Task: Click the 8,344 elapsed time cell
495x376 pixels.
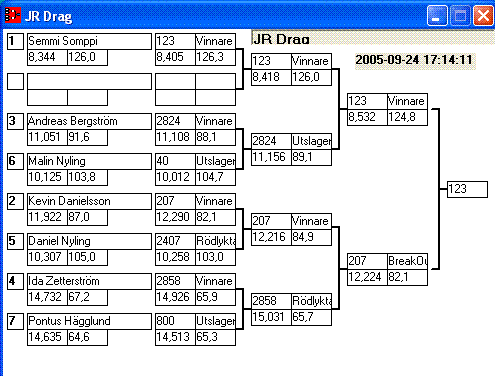Action: [47, 57]
